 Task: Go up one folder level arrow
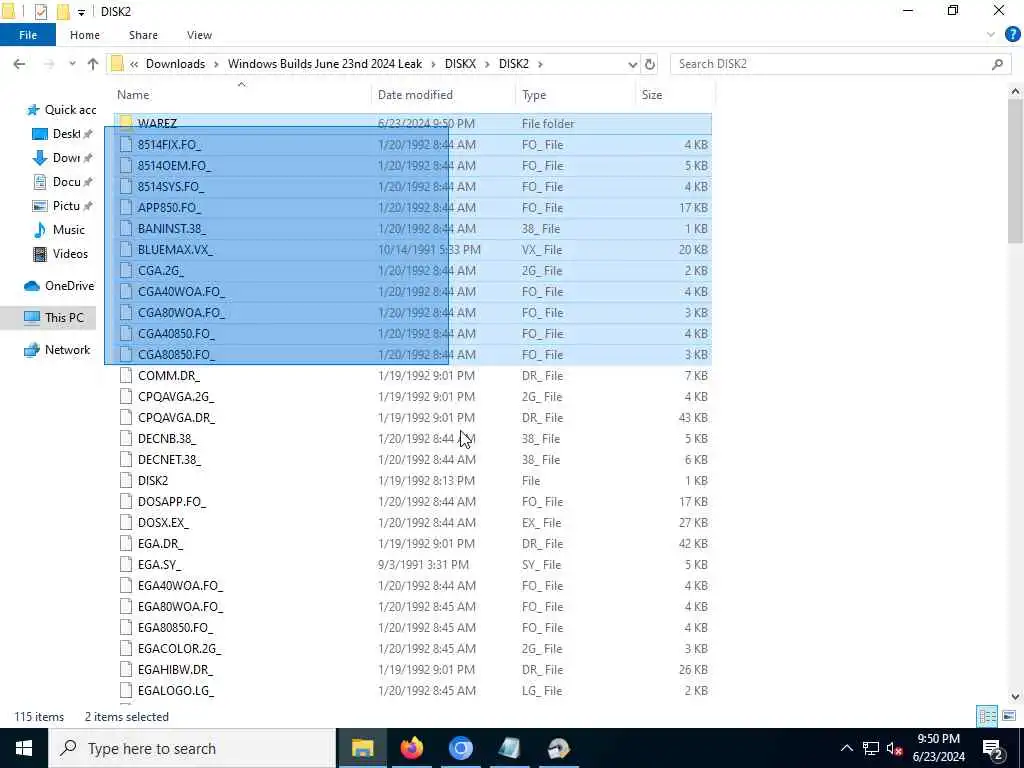click(93, 64)
